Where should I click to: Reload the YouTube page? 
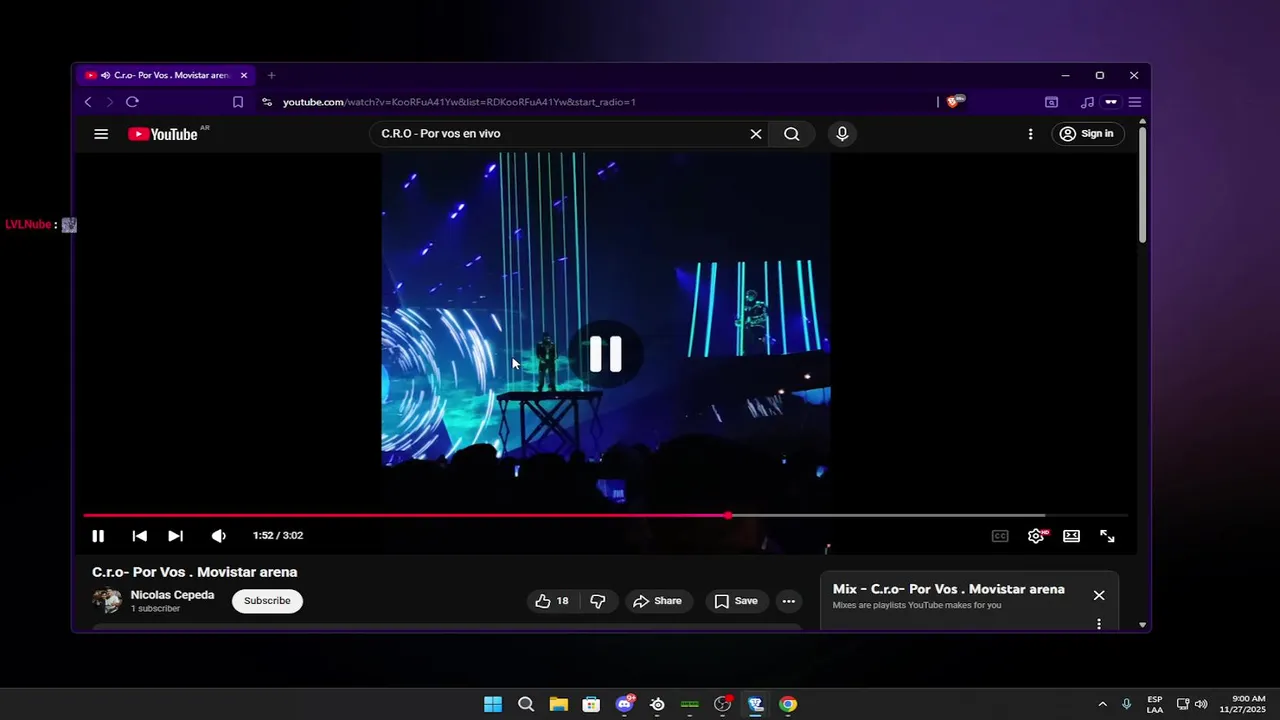click(x=132, y=102)
